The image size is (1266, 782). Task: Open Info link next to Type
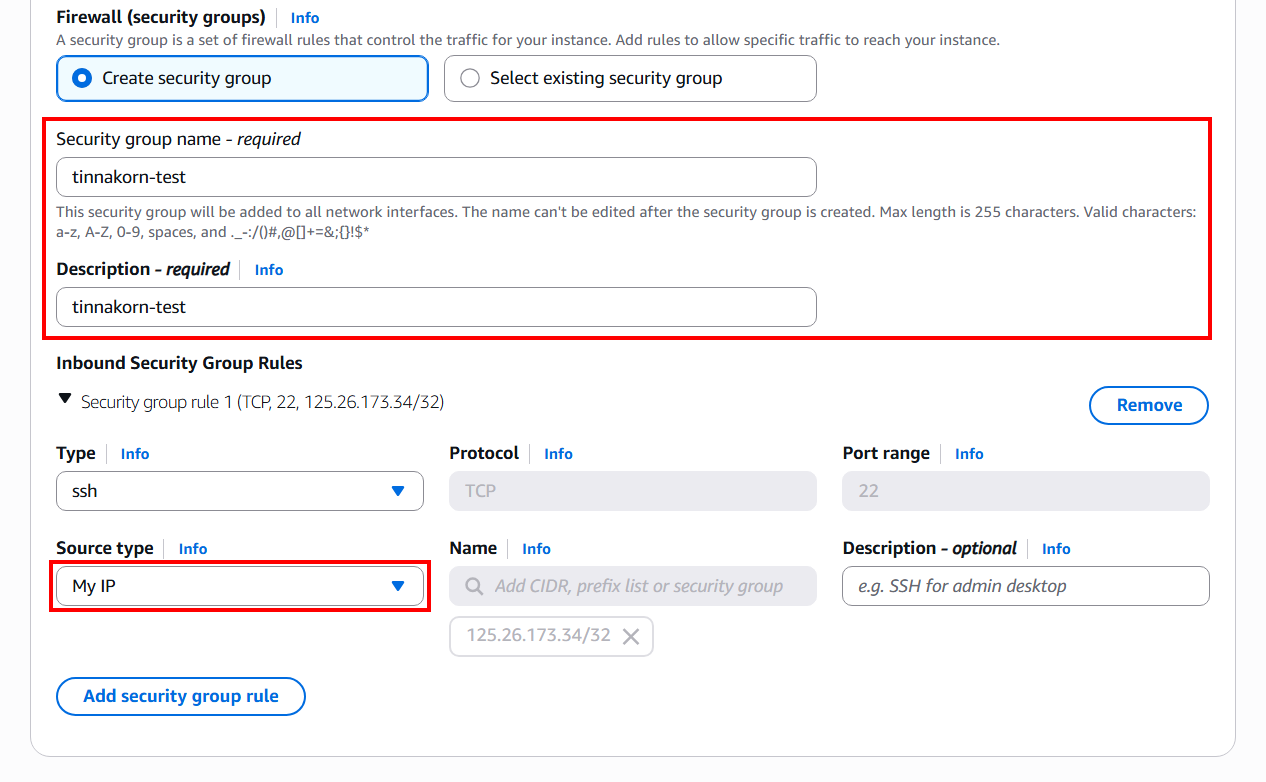pos(135,454)
